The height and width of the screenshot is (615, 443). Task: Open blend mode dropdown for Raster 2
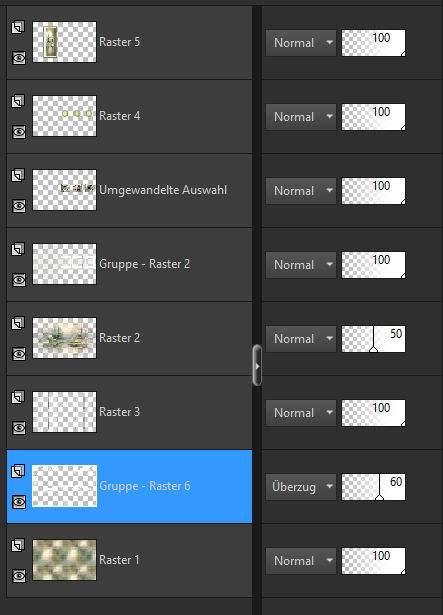(301, 339)
